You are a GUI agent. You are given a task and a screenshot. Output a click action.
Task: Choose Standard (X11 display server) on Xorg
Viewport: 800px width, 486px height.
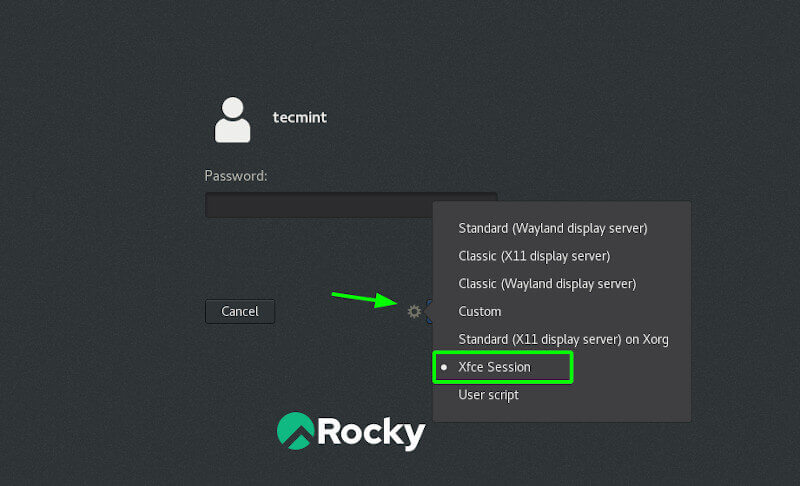[x=563, y=340]
